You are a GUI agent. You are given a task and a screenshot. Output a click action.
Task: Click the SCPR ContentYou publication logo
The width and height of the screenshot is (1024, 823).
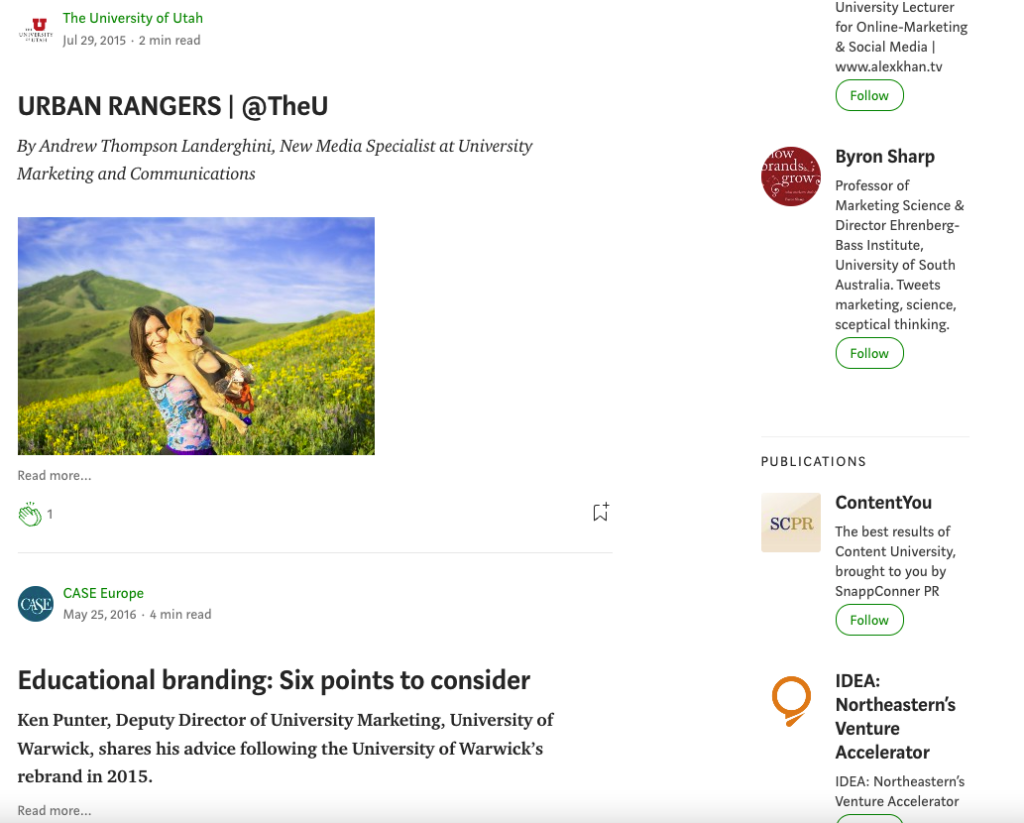click(790, 522)
